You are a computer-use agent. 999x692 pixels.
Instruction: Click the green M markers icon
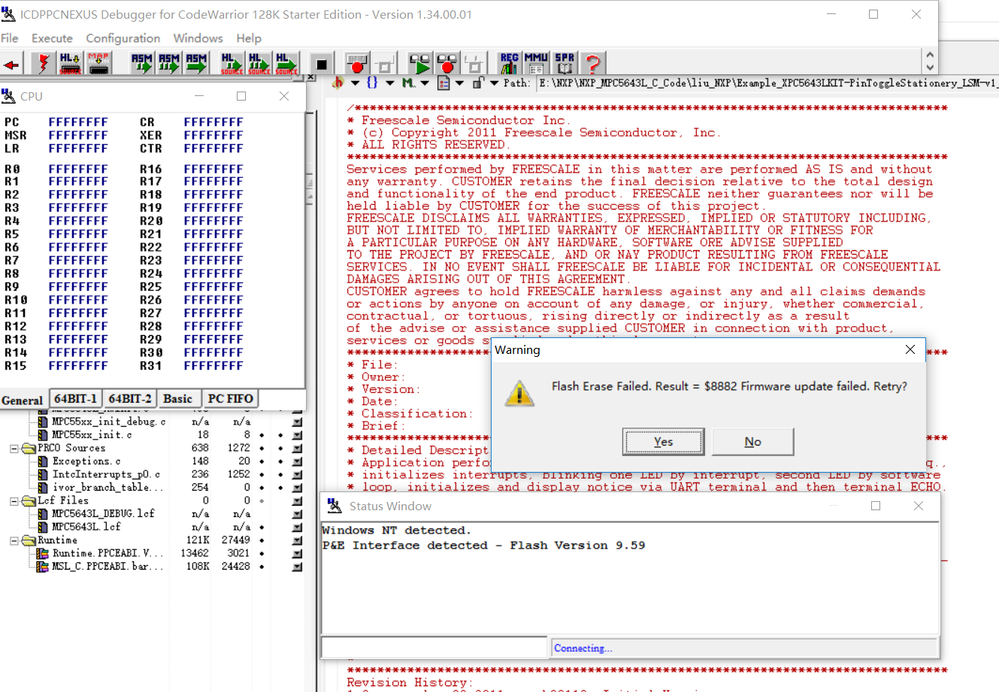point(408,83)
